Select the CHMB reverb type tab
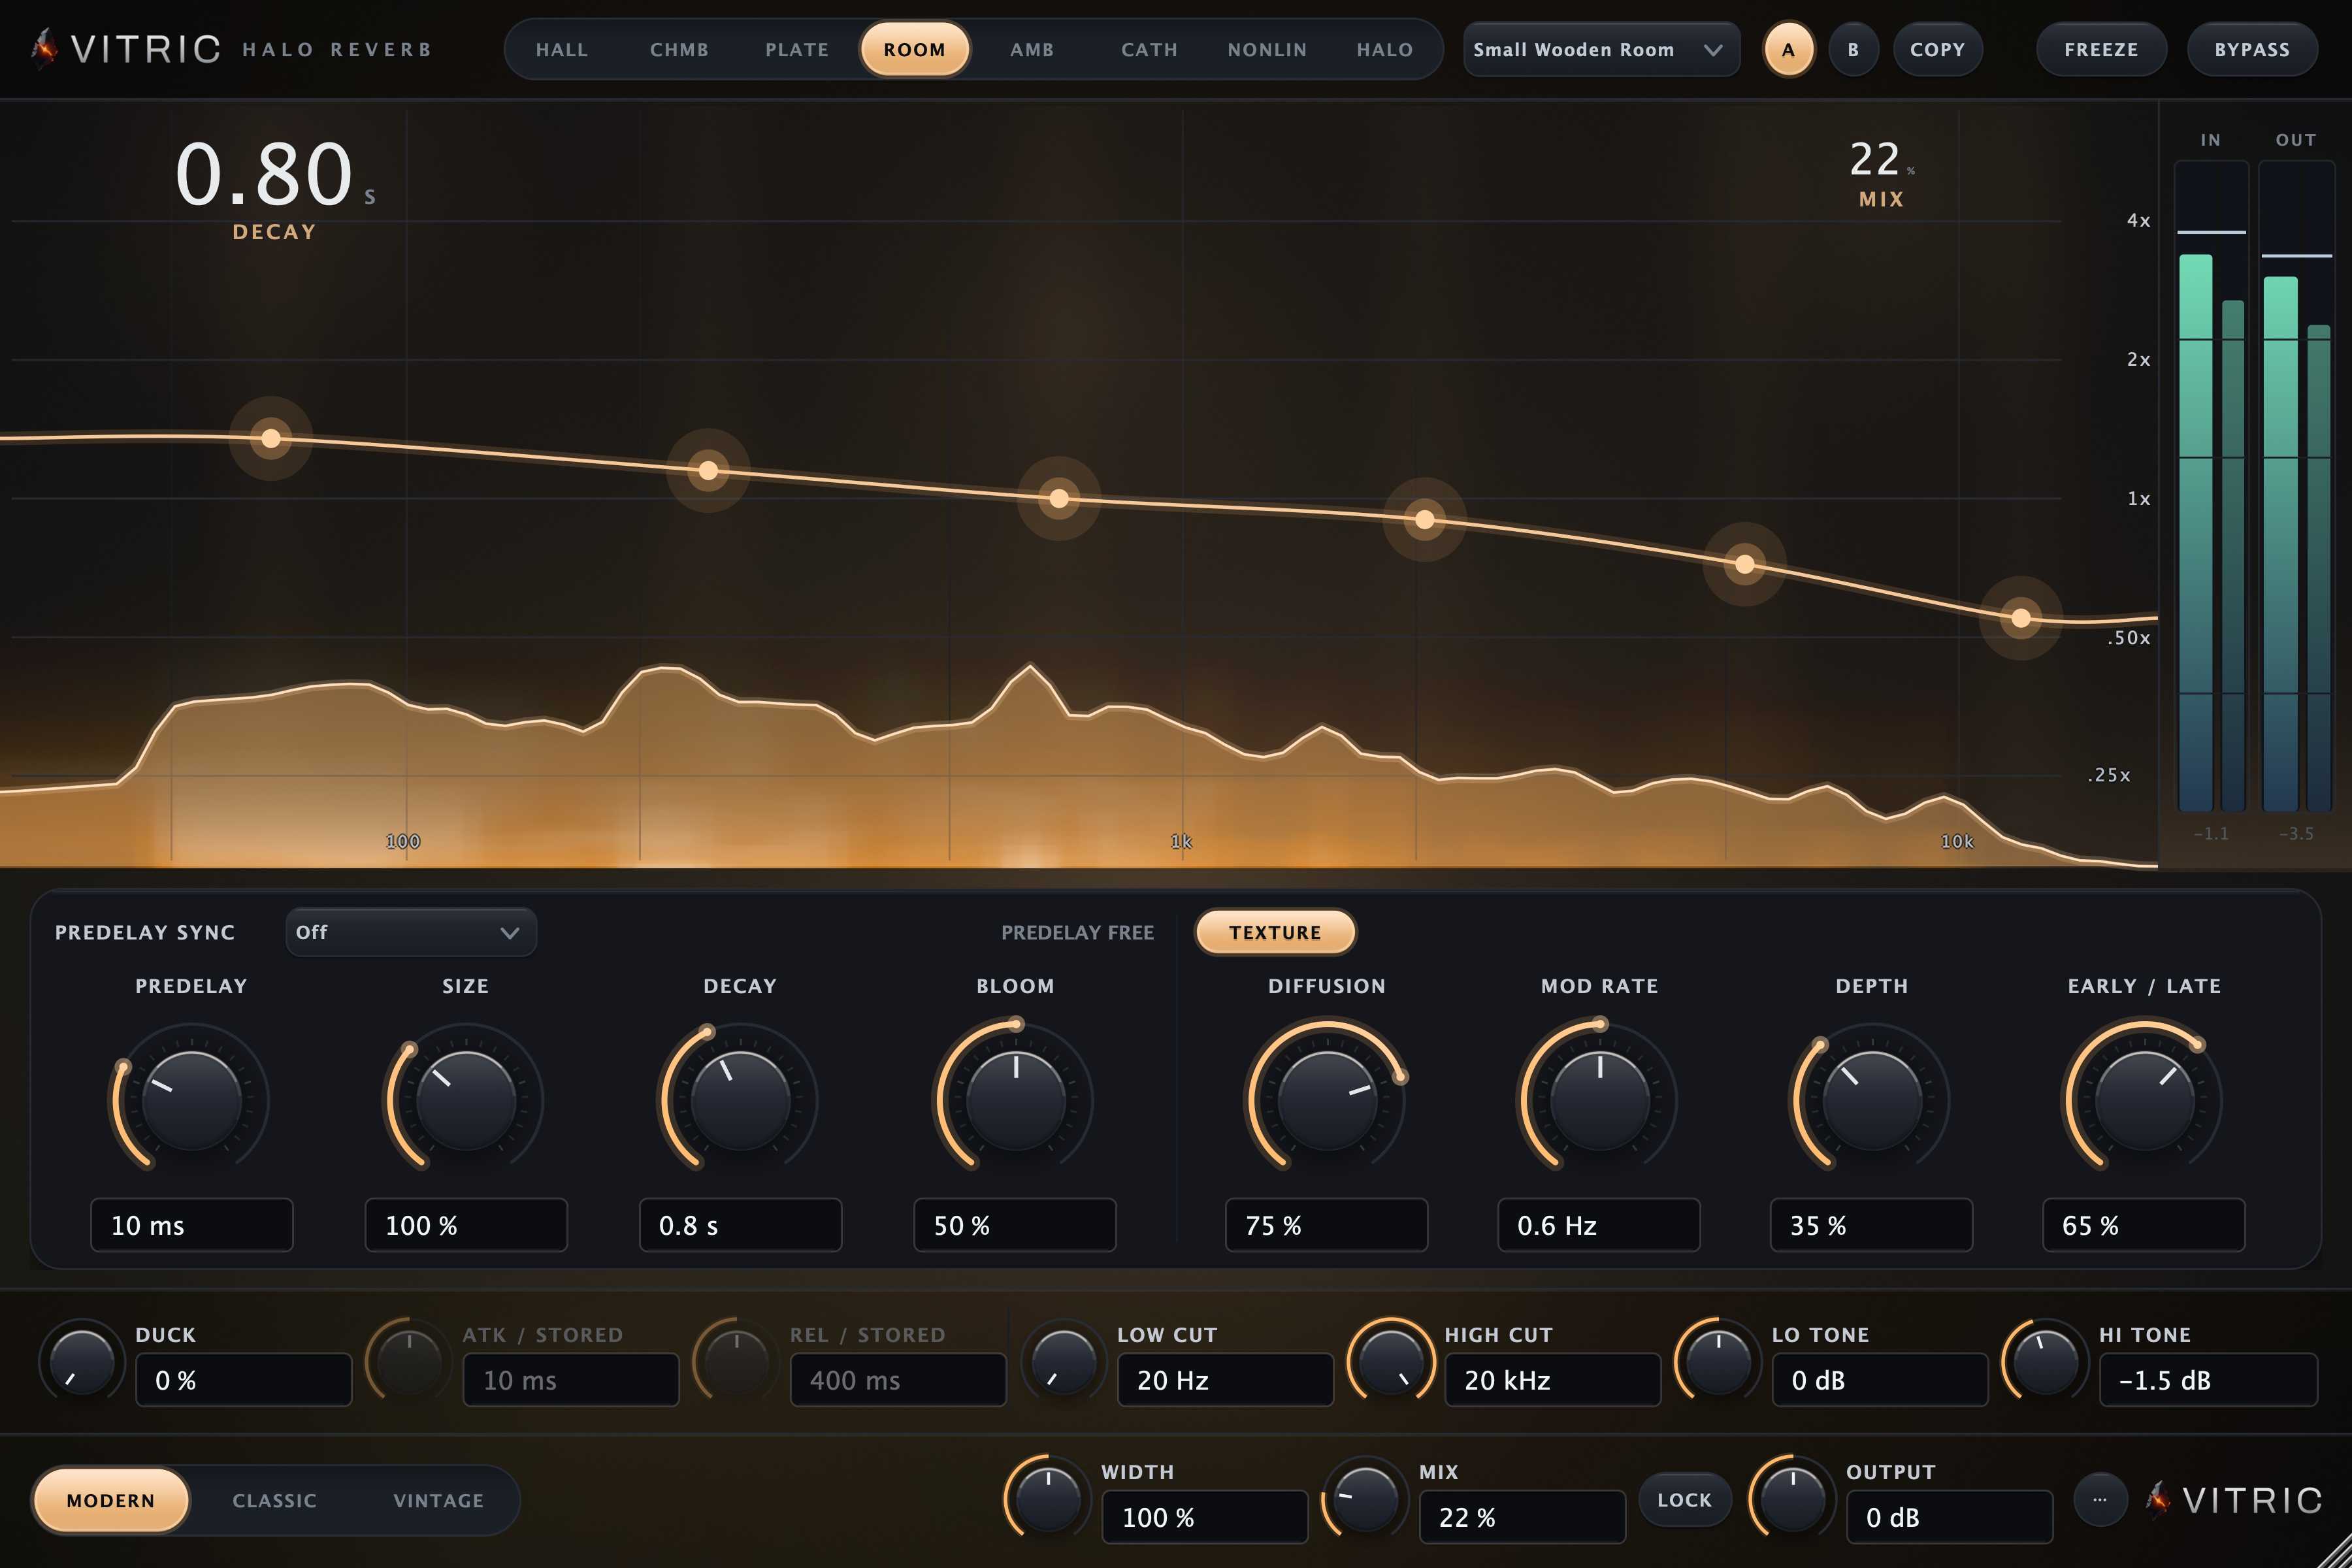The image size is (2352, 1568). 679,49
